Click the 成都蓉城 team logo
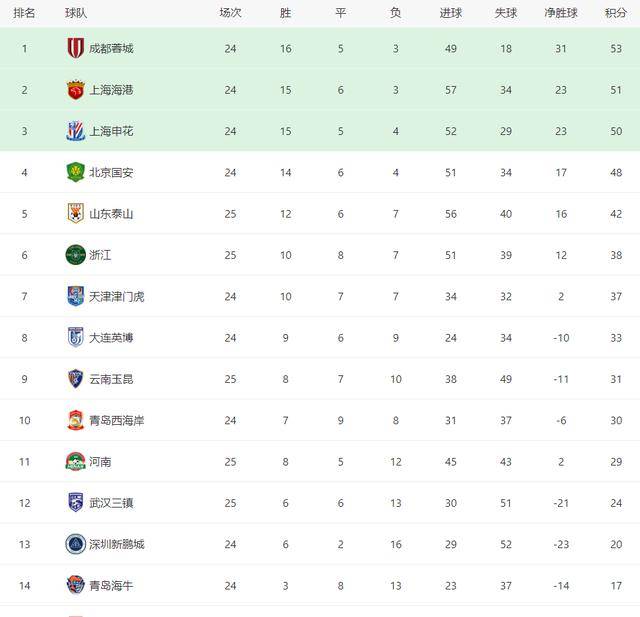The image size is (640, 617). tap(76, 48)
